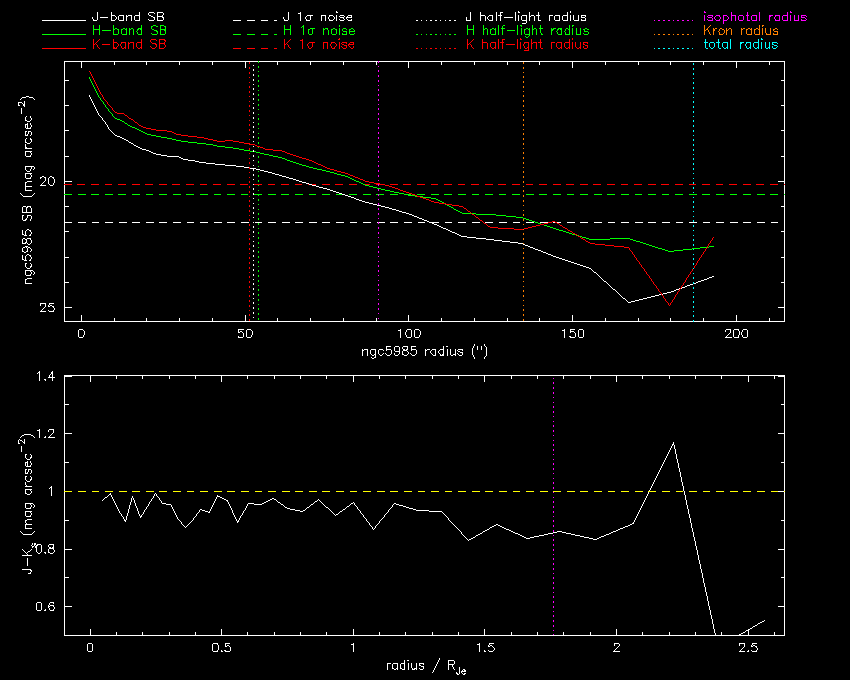Click the 200 tick label on upper plot

point(735,334)
